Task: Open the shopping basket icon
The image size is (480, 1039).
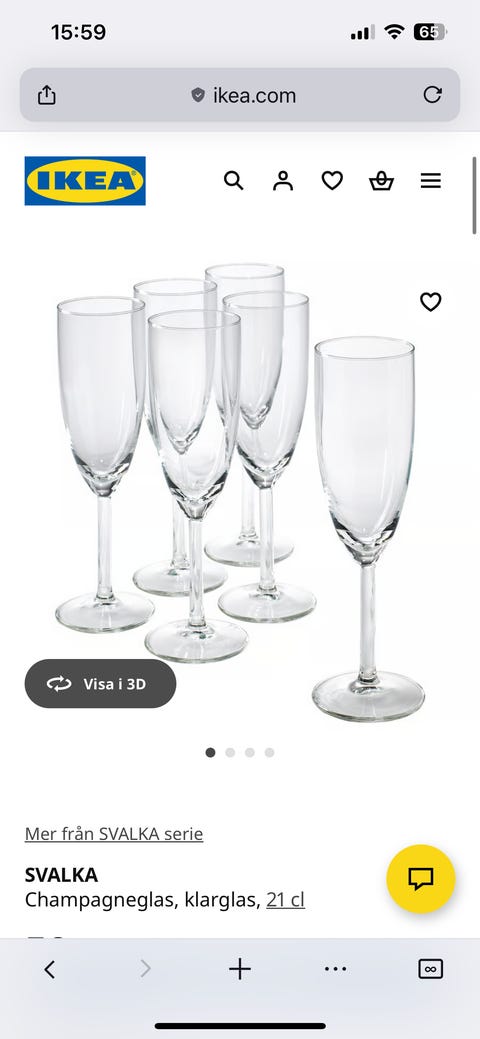Action: pos(381,180)
